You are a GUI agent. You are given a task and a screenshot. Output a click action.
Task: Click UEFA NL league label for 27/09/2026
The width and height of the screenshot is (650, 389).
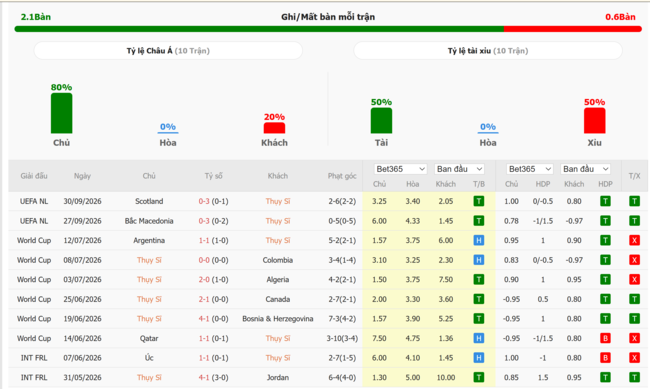pyautogui.click(x=34, y=221)
